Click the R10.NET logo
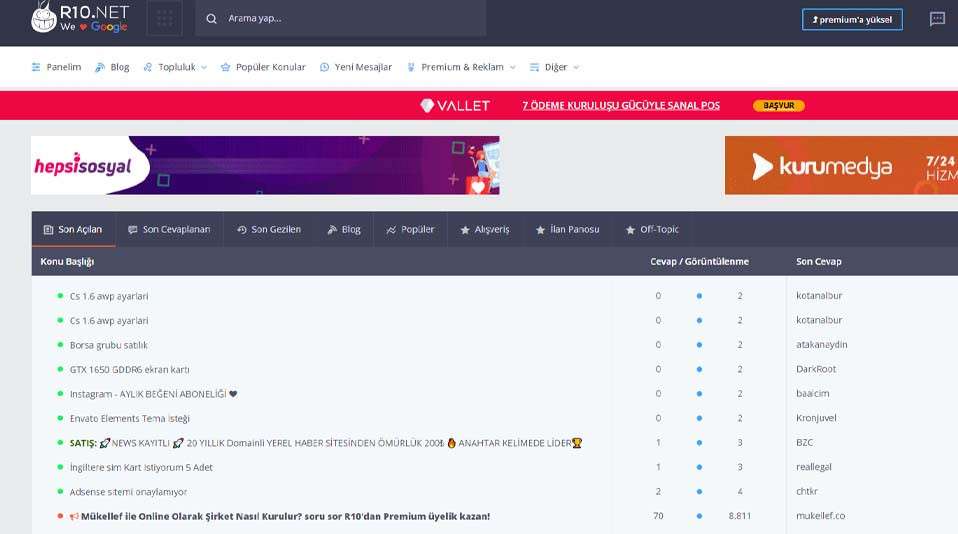This screenshot has width=958, height=534. point(80,18)
